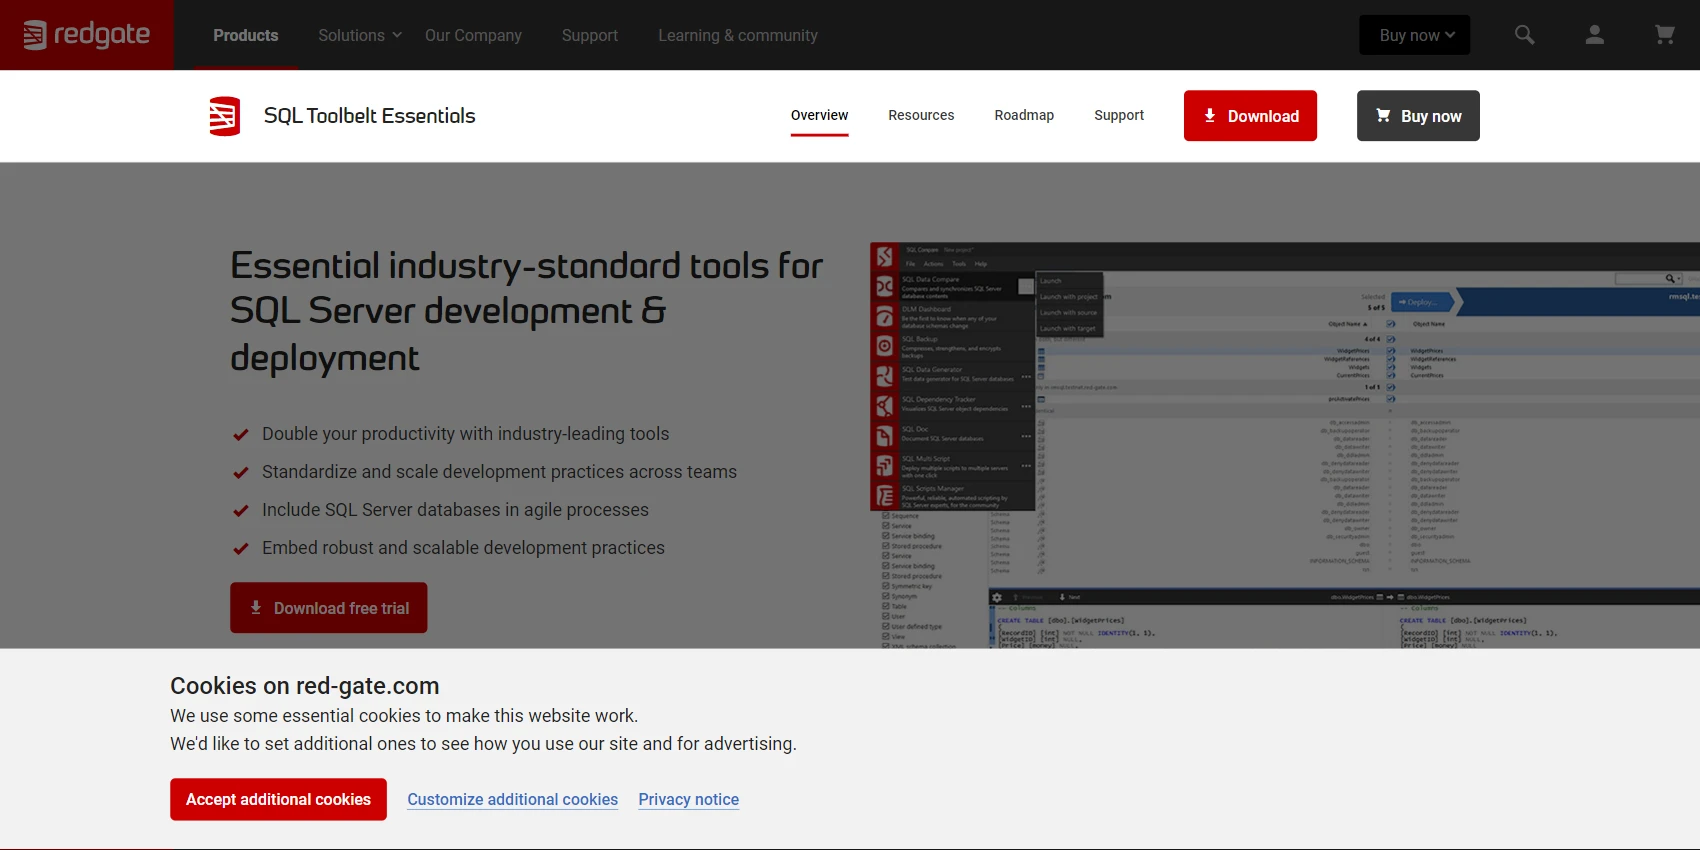Click 'We use some essential cookies' text
The height and width of the screenshot is (850, 1700).
(404, 716)
